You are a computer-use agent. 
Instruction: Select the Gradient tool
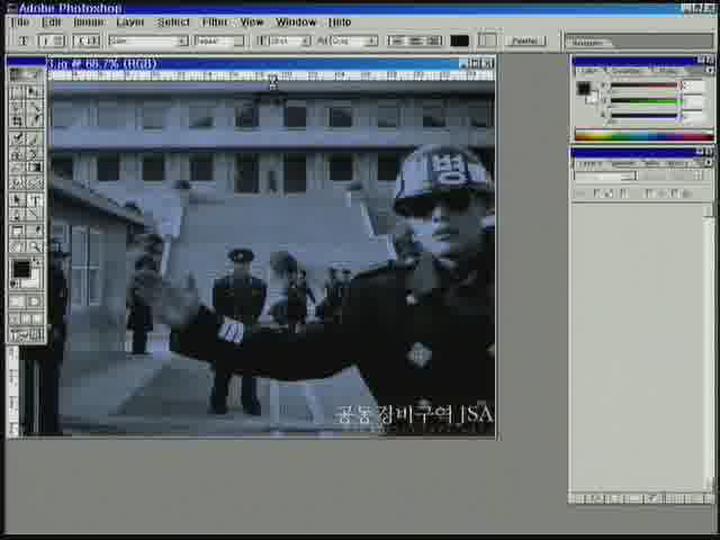click(x=34, y=168)
